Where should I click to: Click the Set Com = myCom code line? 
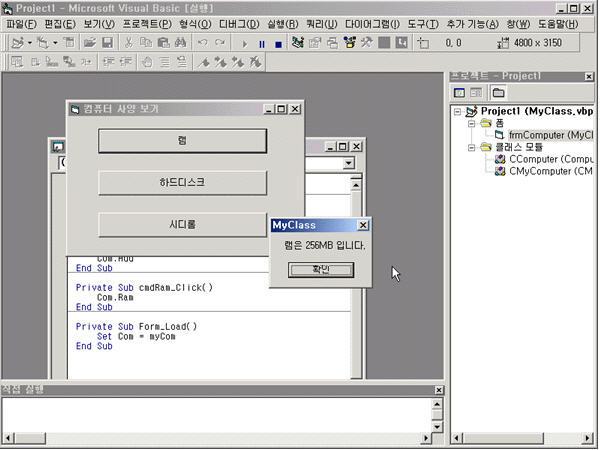[x=136, y=337]
